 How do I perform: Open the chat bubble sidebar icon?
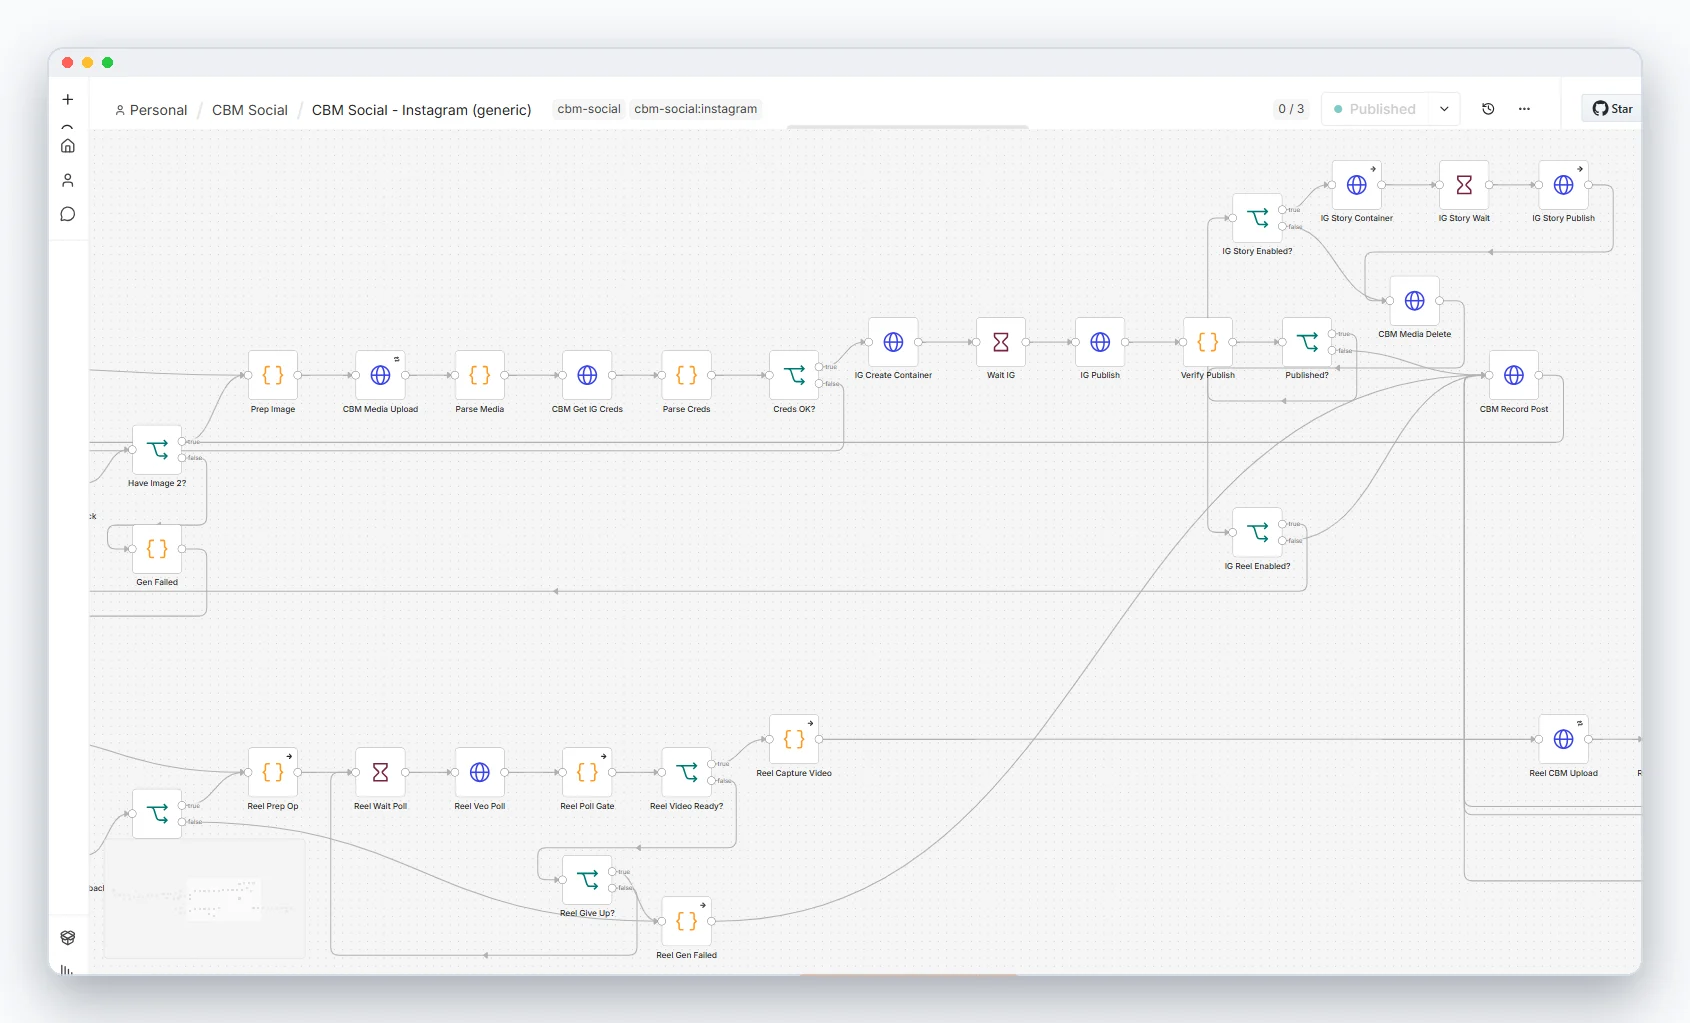click(x=68, y=214)
